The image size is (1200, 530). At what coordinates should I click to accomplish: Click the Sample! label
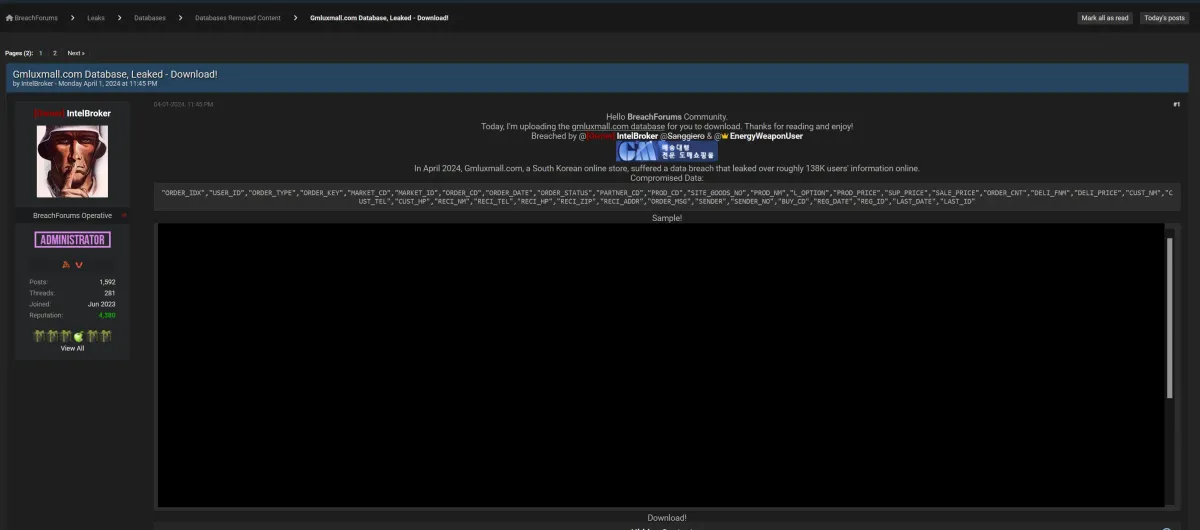point(667,217)
